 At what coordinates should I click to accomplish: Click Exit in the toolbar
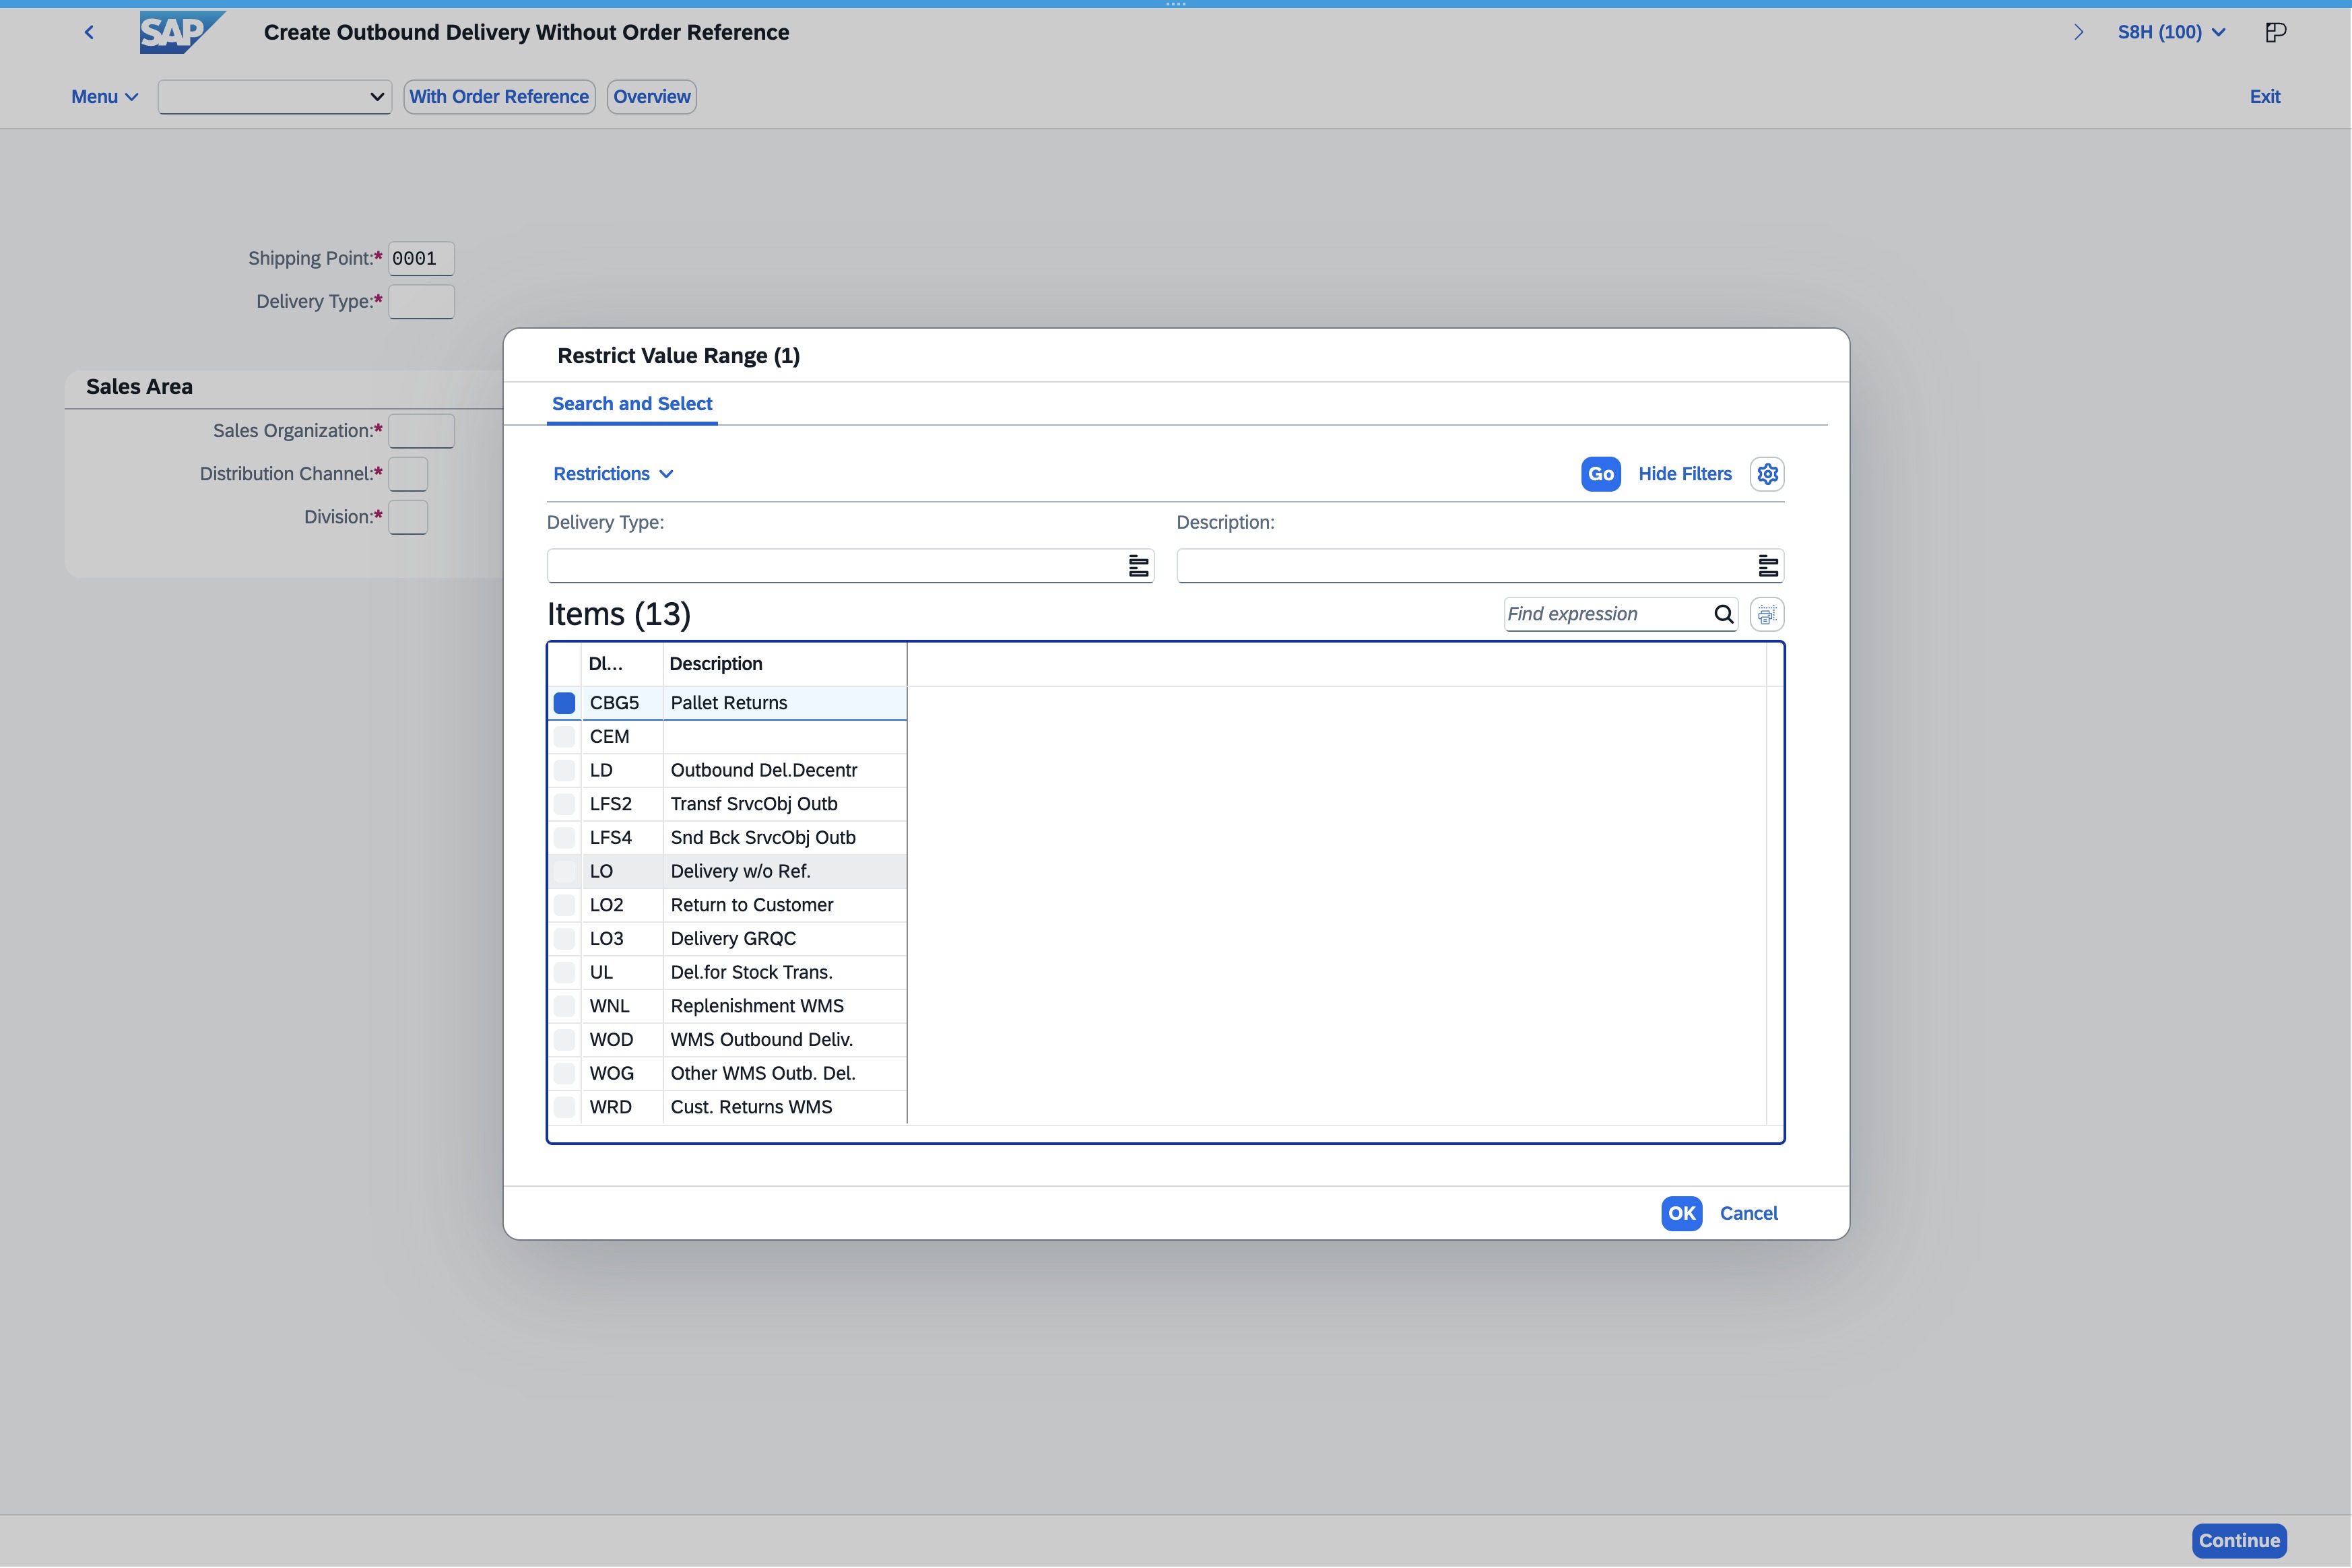tap(2265, 97)
